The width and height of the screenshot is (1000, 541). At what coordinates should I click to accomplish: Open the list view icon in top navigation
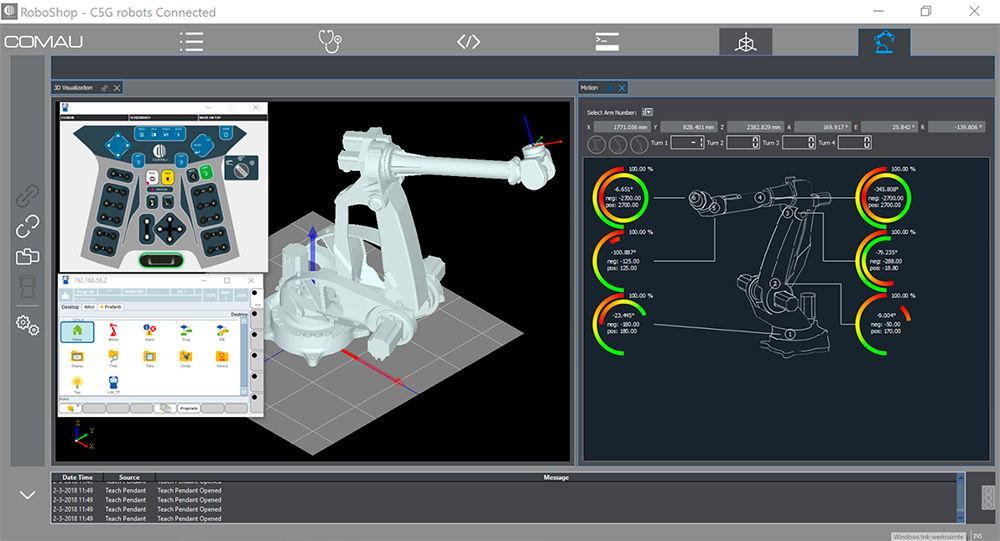[191, 42]
